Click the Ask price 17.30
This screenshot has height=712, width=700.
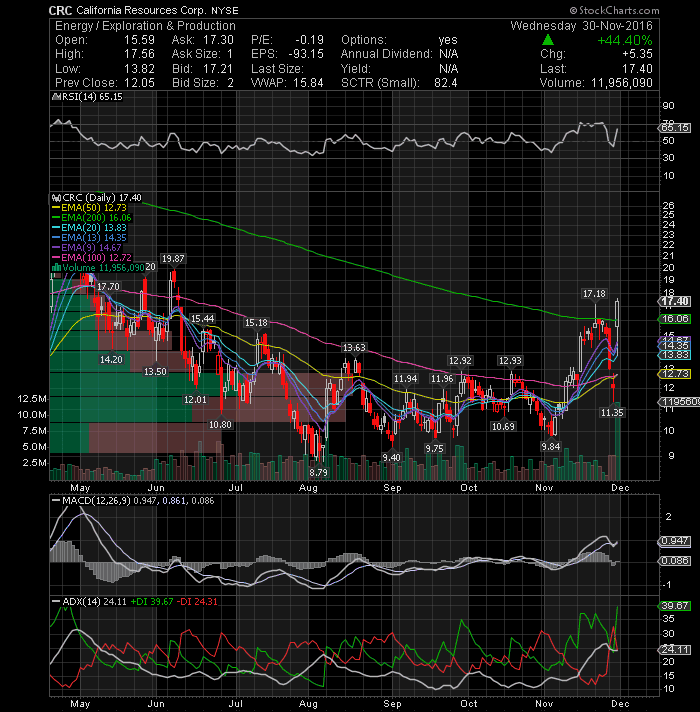[x=218, y=40]
